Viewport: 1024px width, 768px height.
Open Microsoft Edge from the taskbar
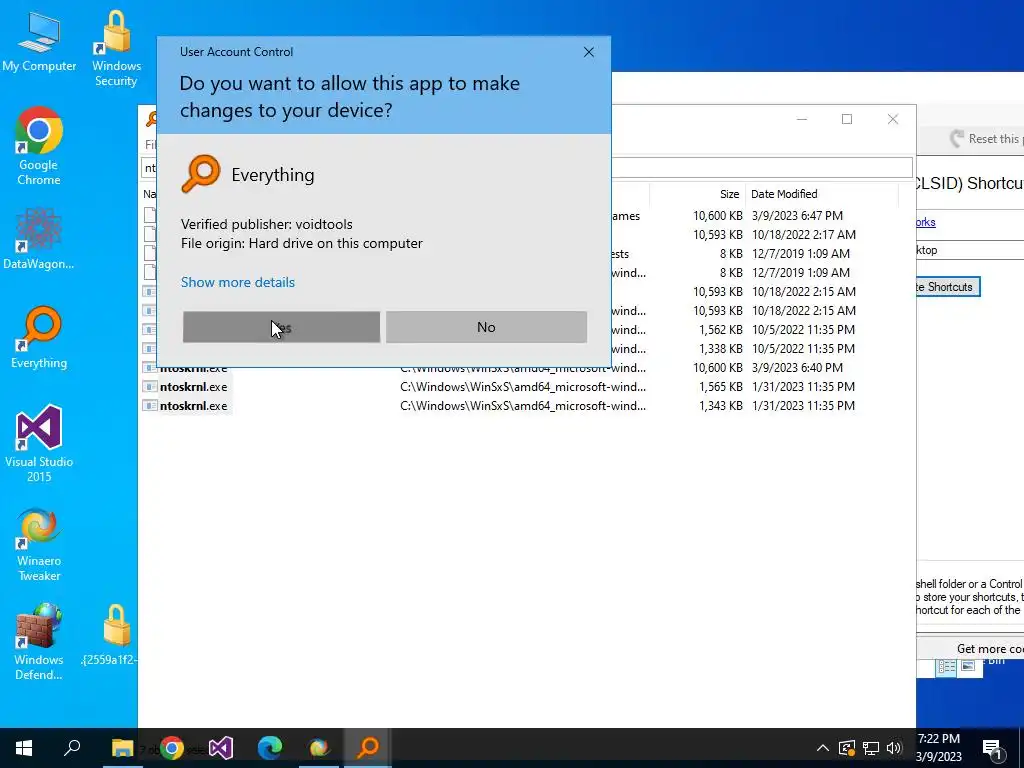[270, 748]
